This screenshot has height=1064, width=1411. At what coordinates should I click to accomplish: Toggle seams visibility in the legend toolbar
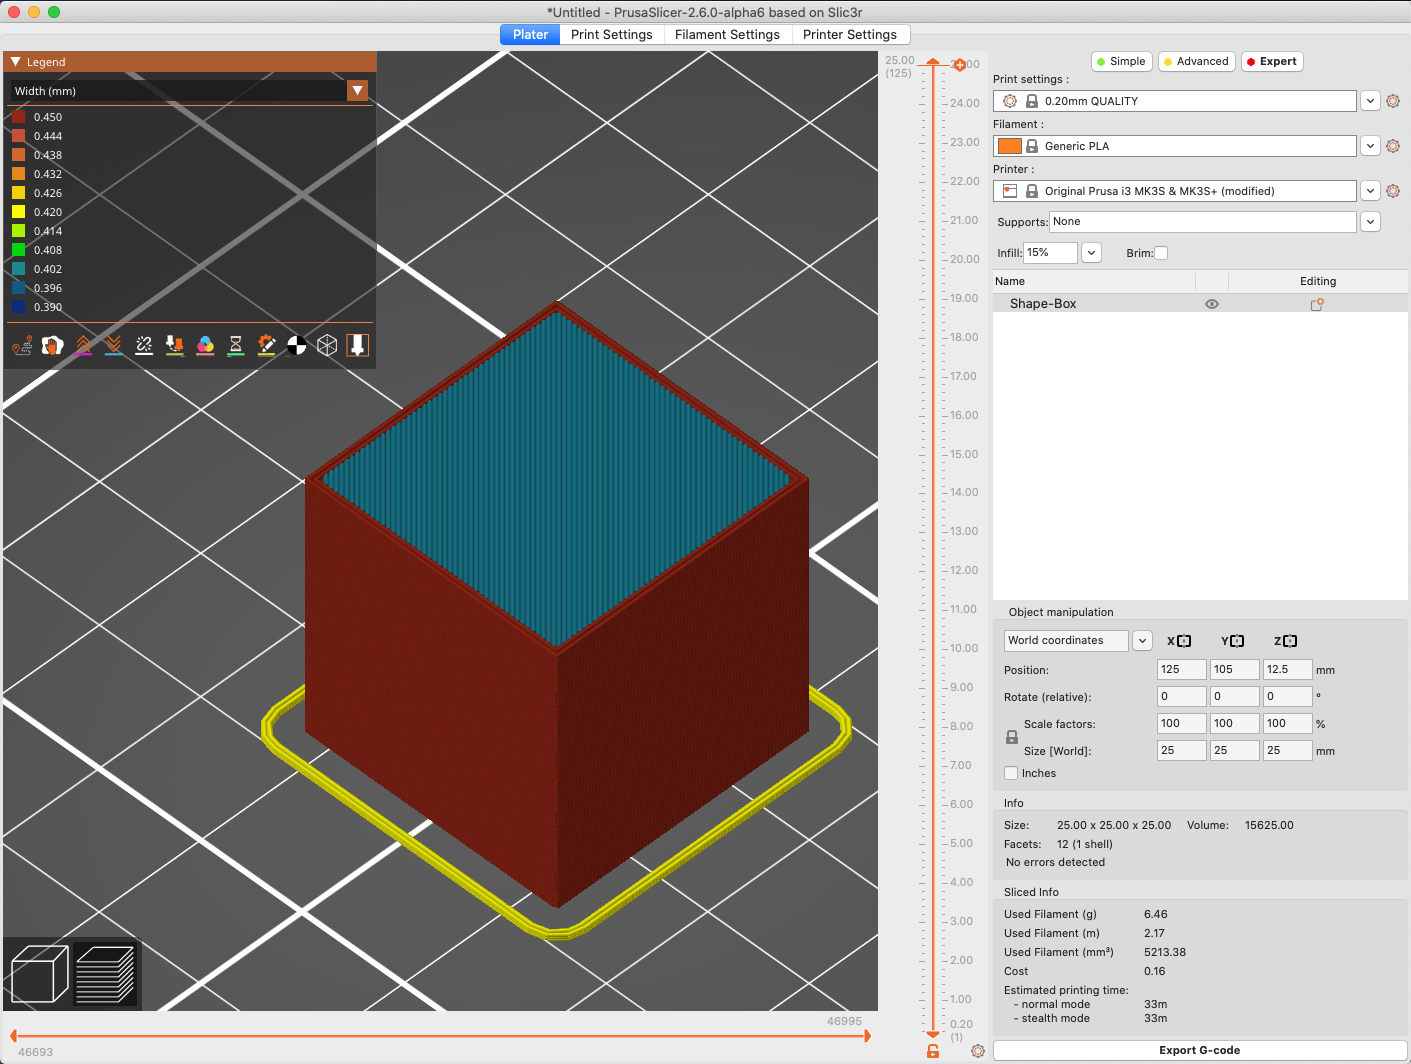pyautogui.click(x=143, y=346)
